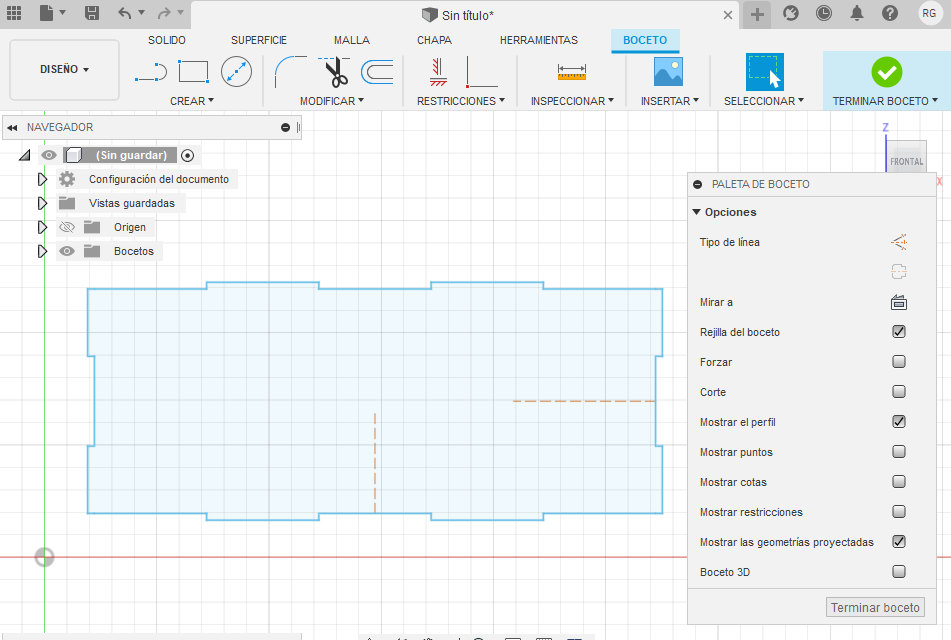Select the Measure ruler tool
Screen dimensions: 951x640
(571, 72)
